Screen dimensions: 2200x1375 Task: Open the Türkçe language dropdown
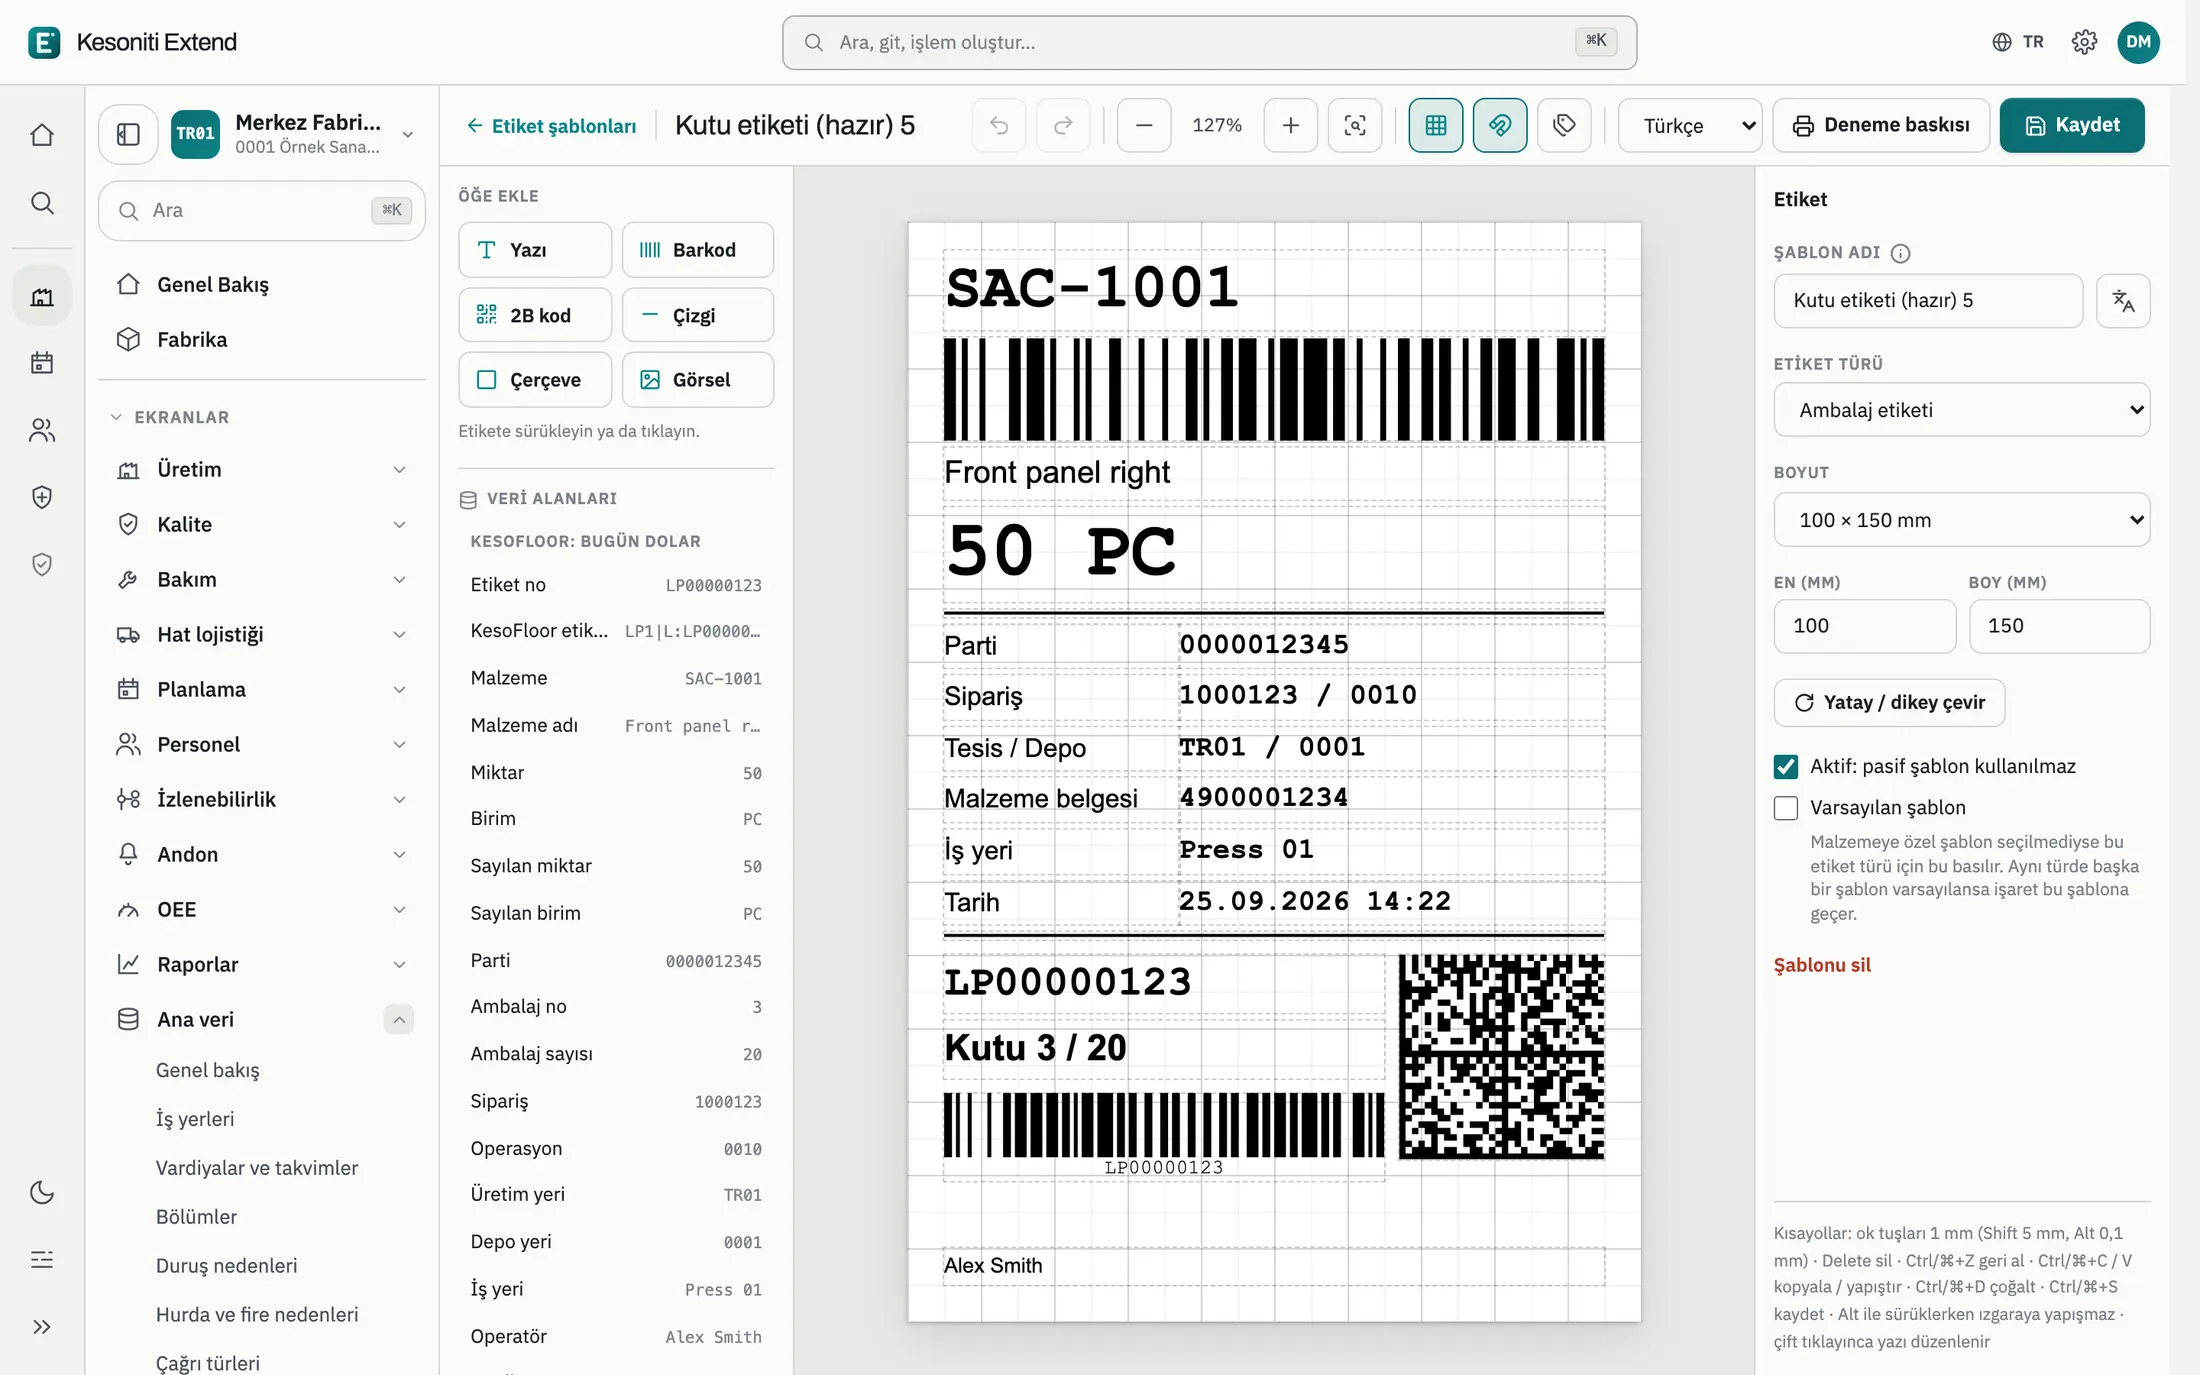click(x=1690, y=125)
